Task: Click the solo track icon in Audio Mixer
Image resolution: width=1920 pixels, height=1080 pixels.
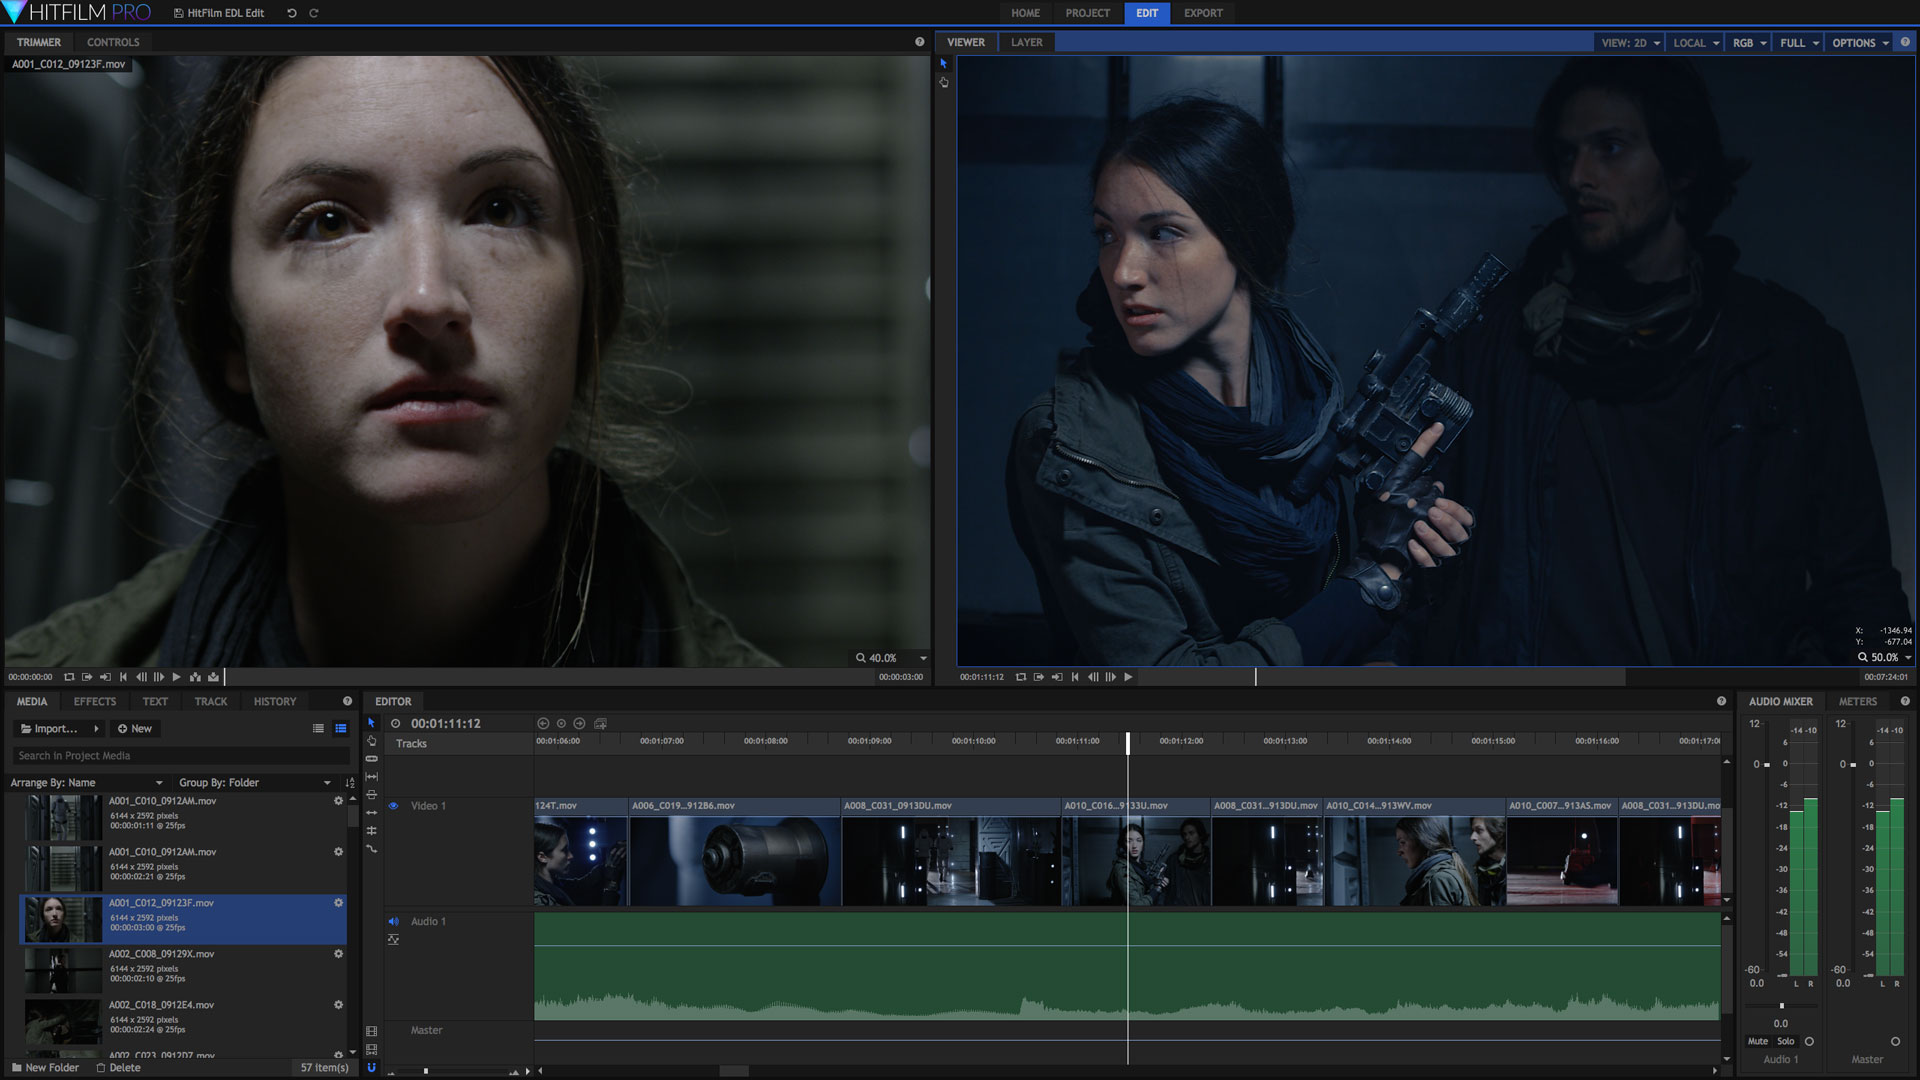Action: tap(1788, 1040)
